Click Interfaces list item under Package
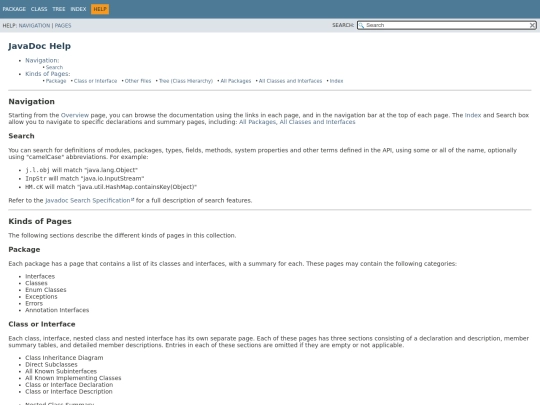 pyautogui.click(x=40, y=276)
